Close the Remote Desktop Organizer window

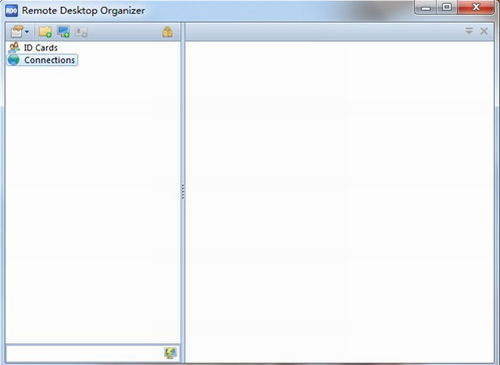tap(476, 7)
